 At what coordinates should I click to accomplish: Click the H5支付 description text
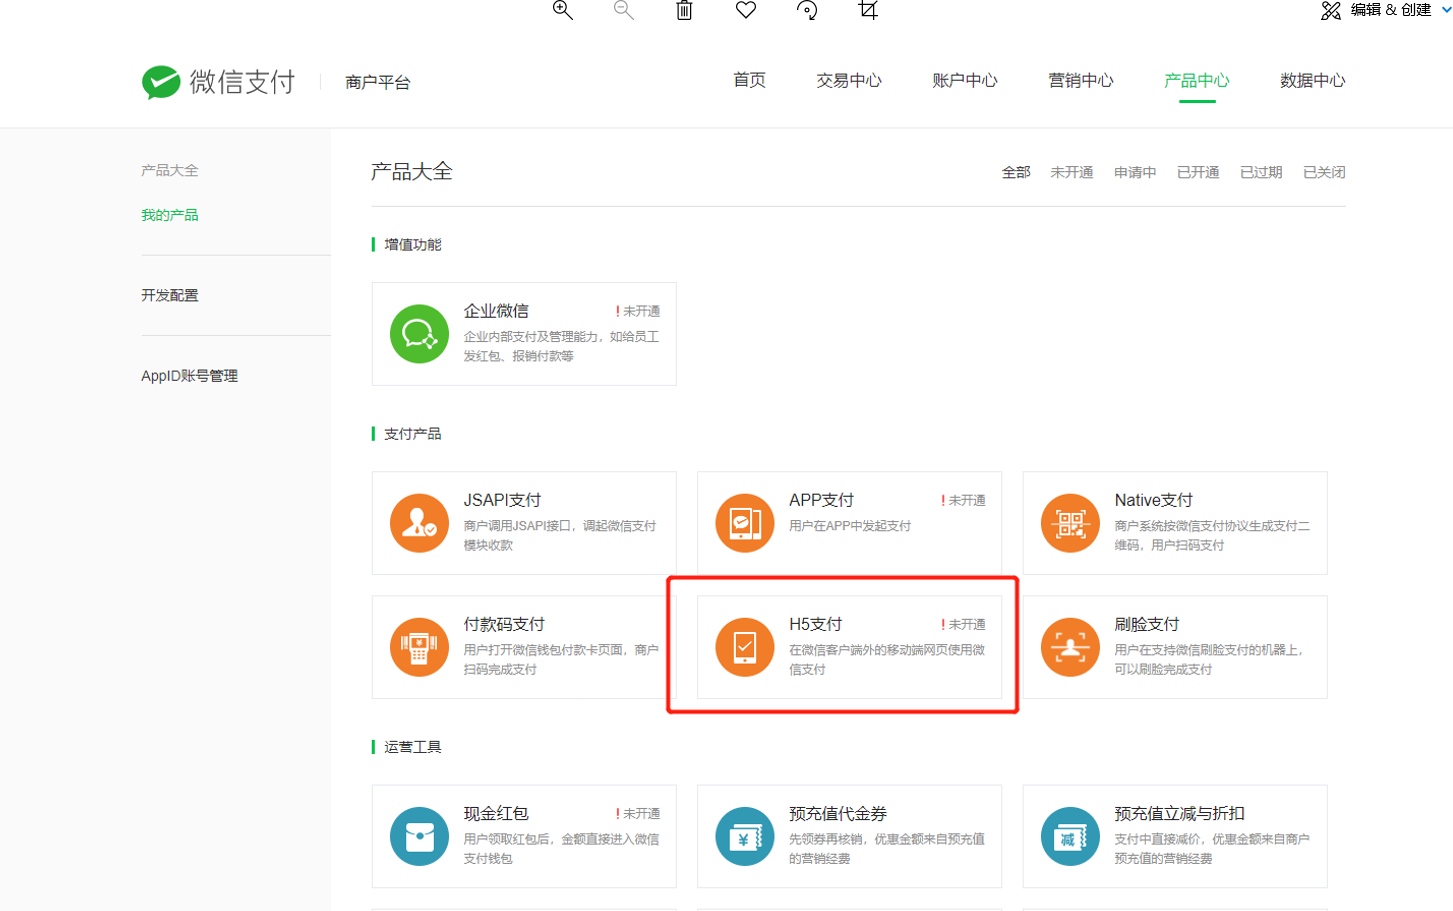tap(887, 660)
